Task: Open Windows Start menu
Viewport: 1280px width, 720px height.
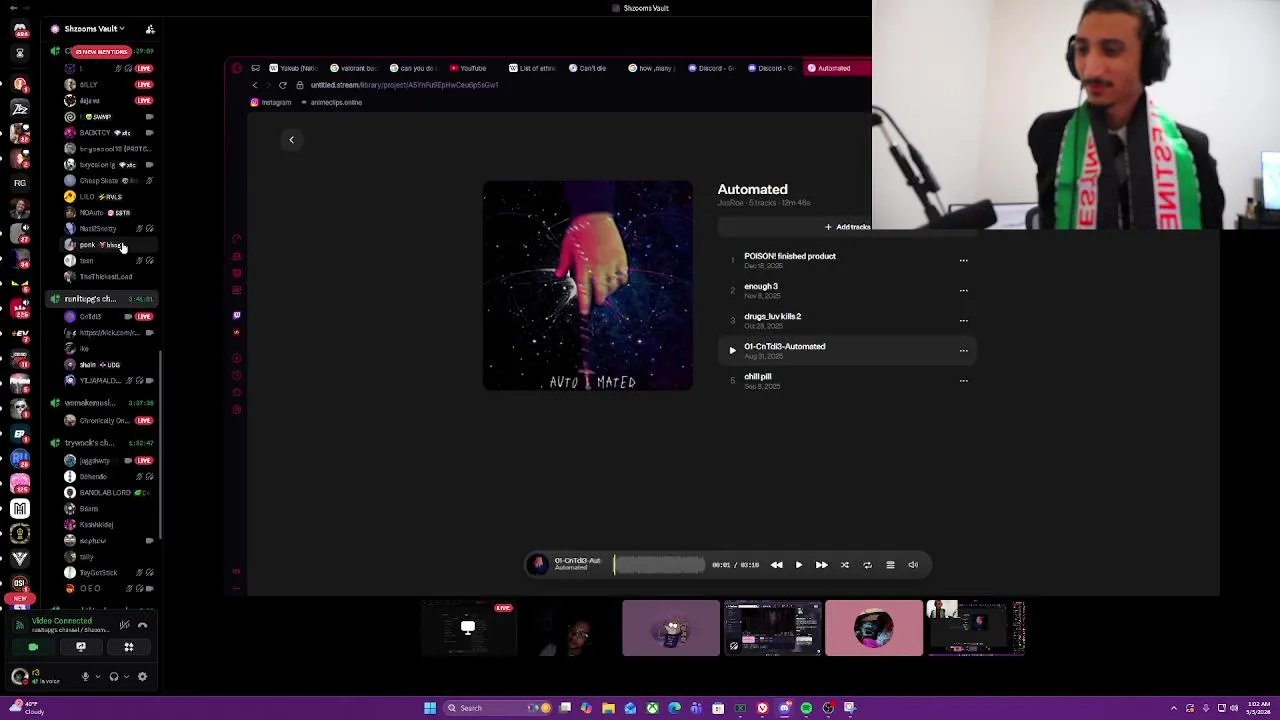Action: pyautogui.click(x=430, y=708)
